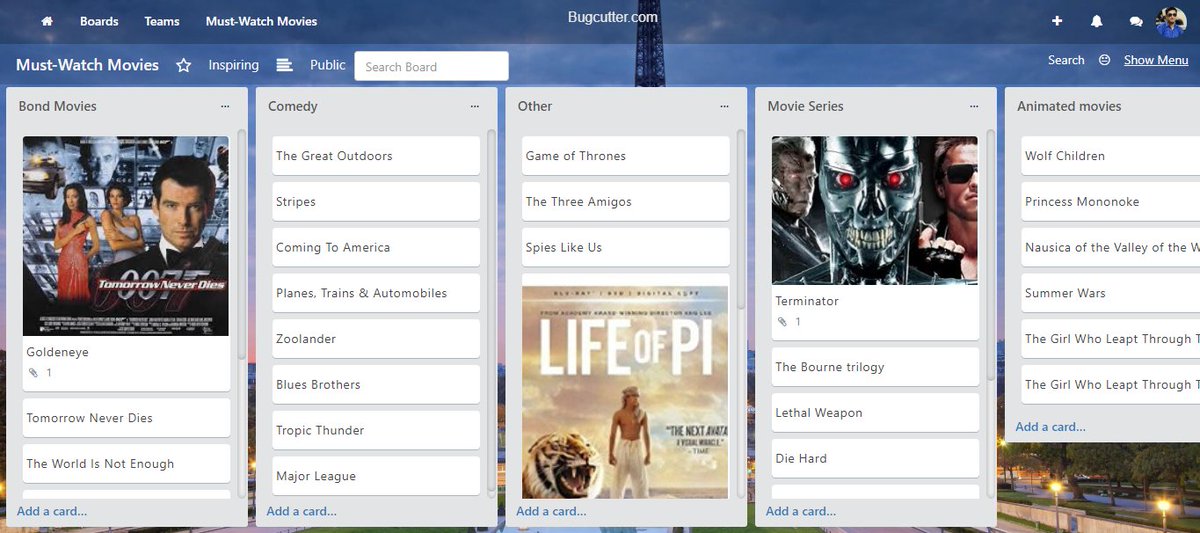
Task: Click the Inspiring team label
Action: tap(233, 65)
